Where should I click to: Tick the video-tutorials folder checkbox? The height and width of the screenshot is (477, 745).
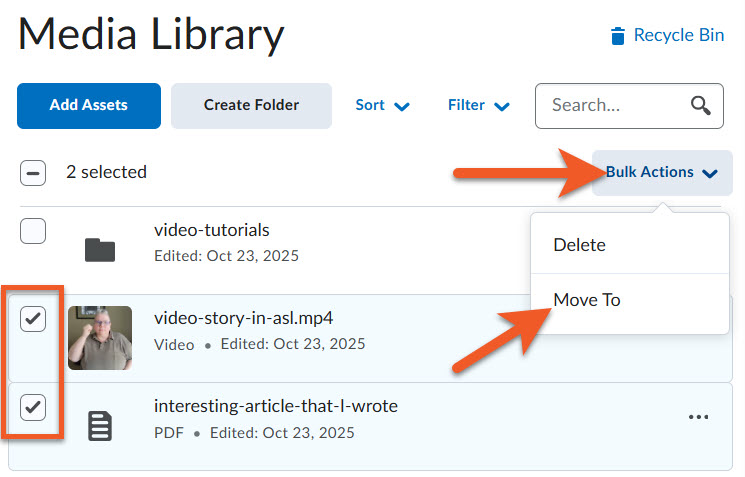(33, 232)
